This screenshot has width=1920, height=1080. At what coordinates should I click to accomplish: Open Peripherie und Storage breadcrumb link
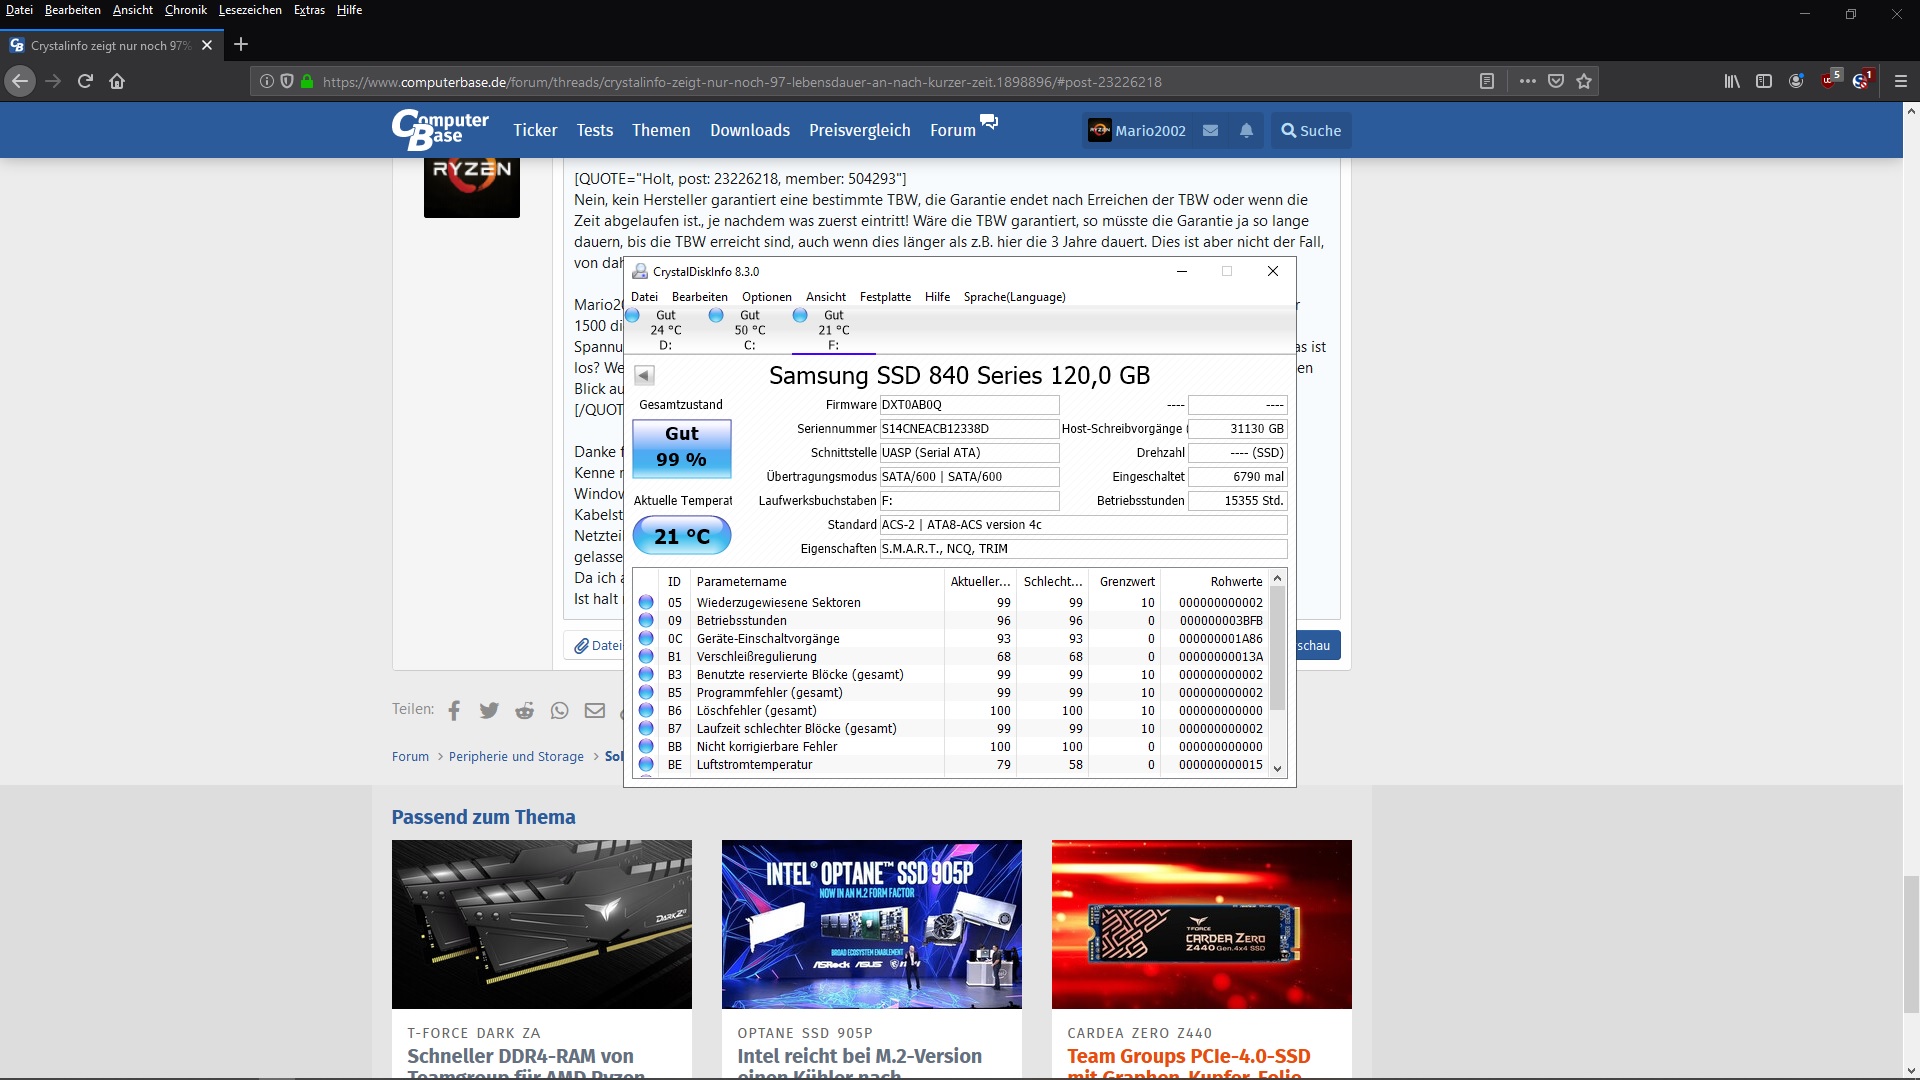point(516,757)
